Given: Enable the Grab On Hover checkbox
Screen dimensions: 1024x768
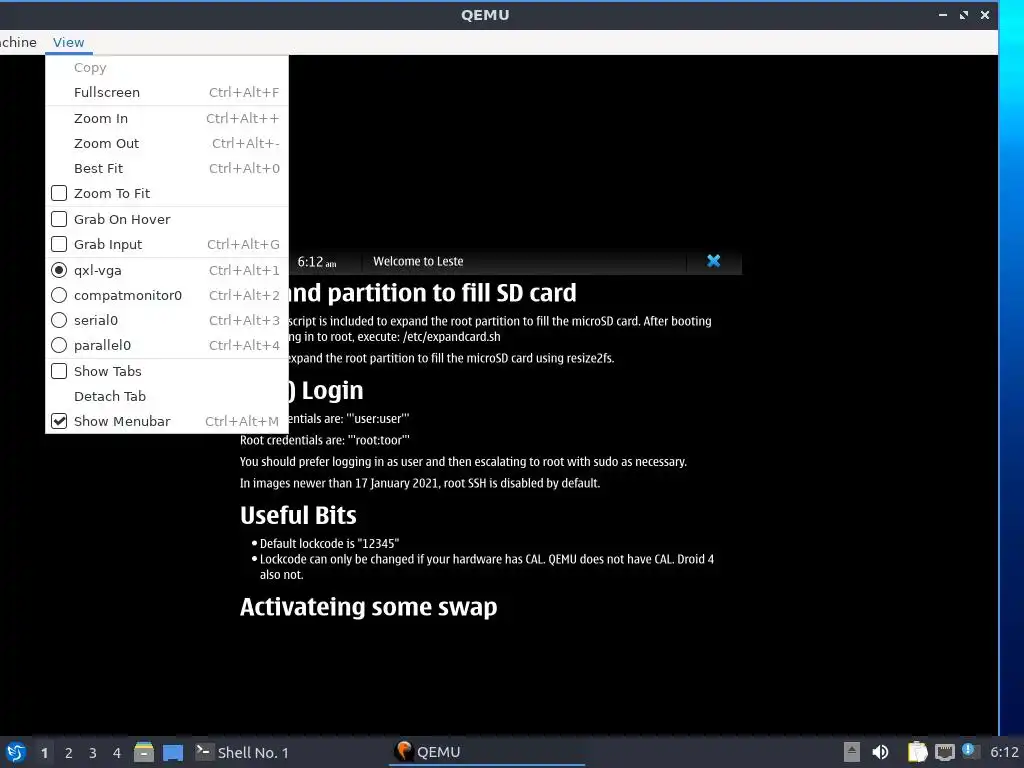Looking at the screenshot, I should coord(59,219).
